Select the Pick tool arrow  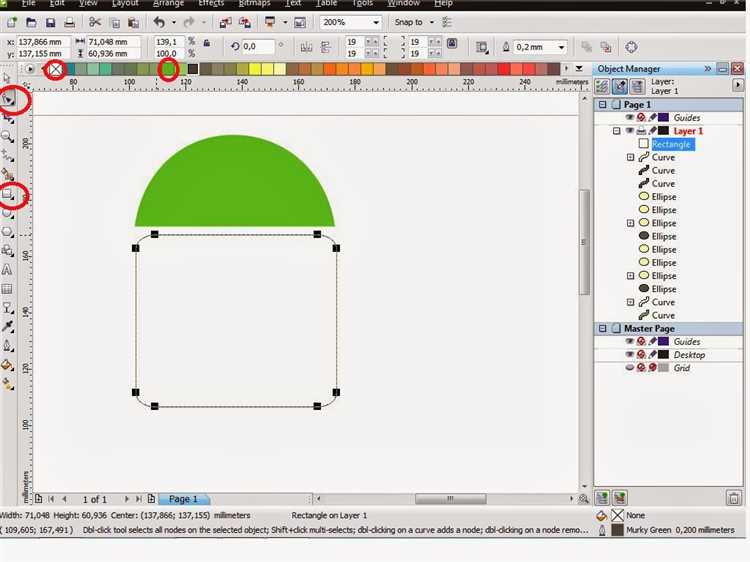(x=7, y=78)
